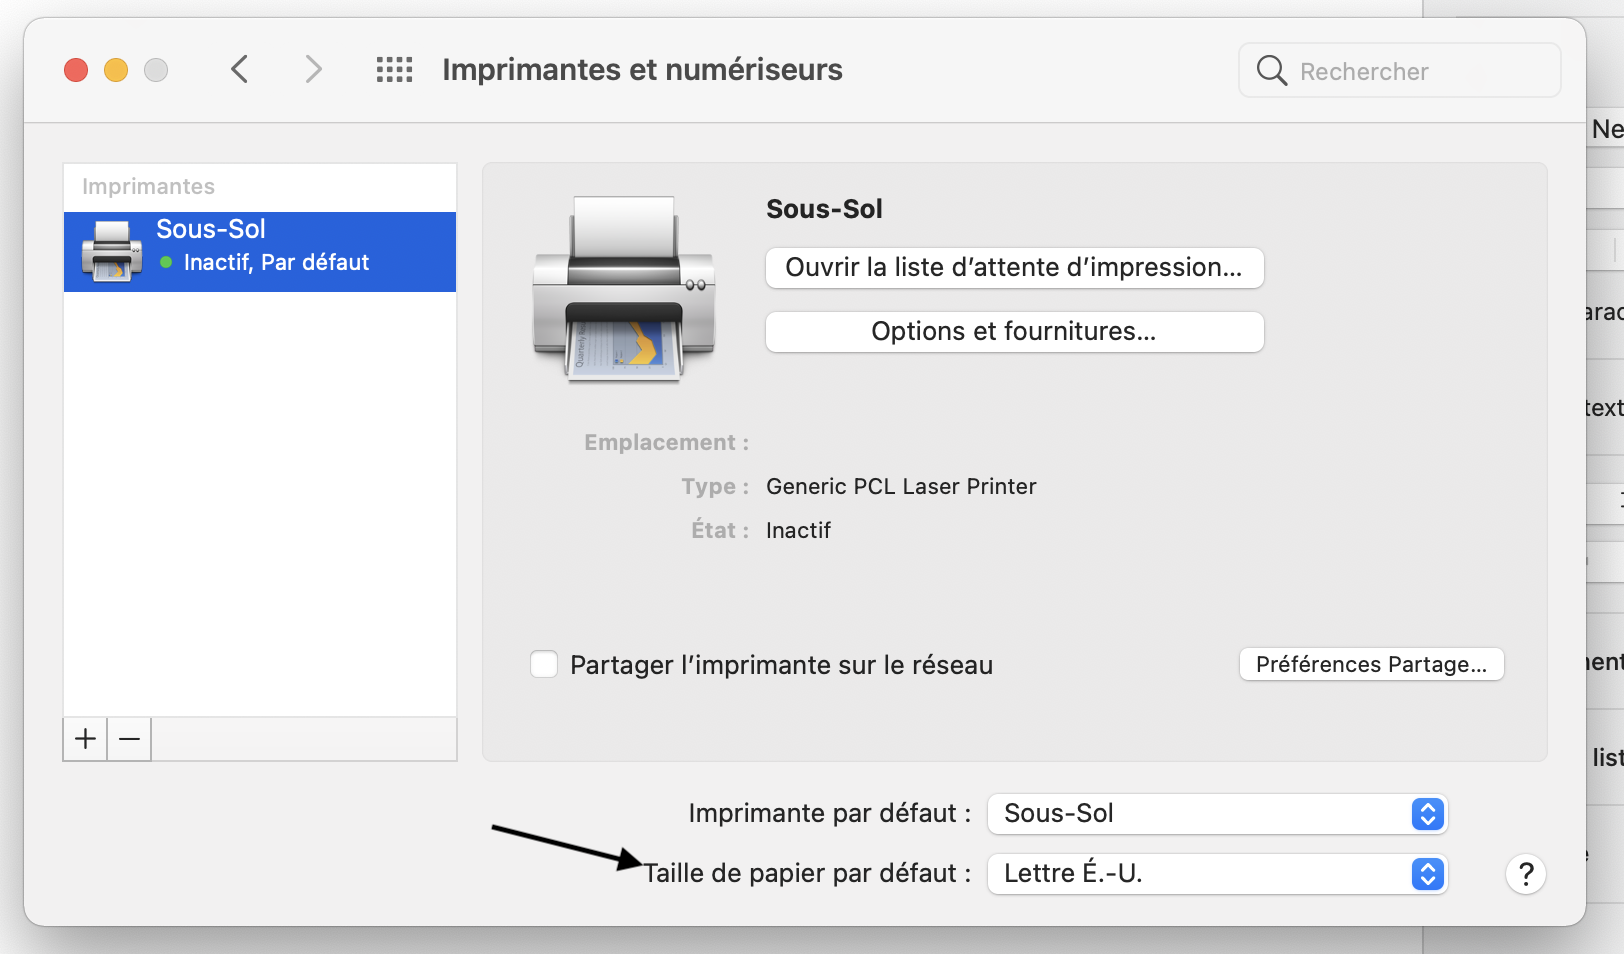Click the magnifying glass search icon
Viewport: 1624px width, 954px height.
coord(1271,71)
